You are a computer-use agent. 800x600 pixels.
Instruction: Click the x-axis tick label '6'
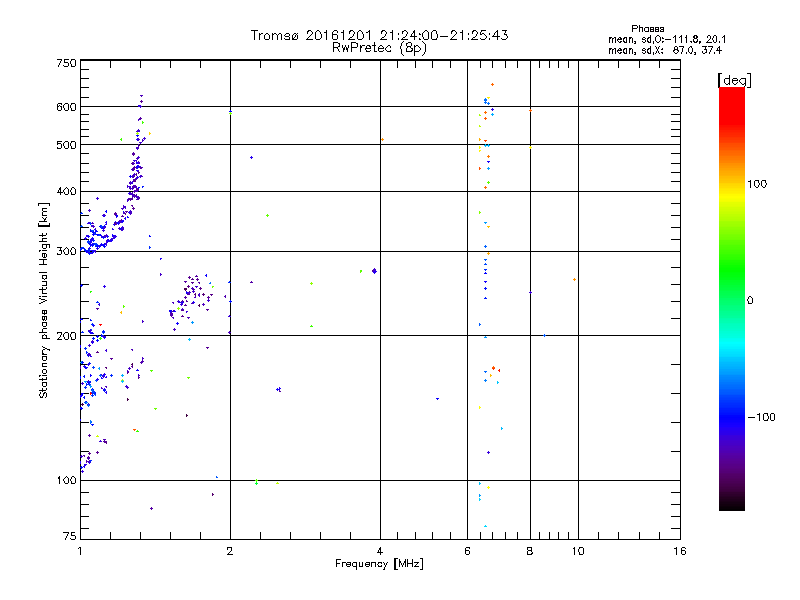[x=467, y=551]
